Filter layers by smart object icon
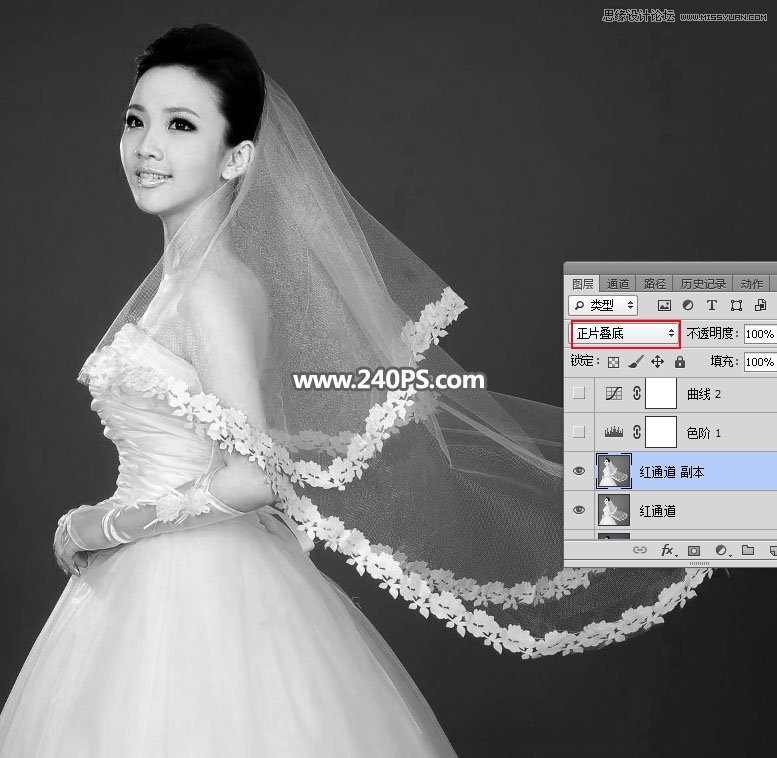The image size is (777, 758). 760,305
